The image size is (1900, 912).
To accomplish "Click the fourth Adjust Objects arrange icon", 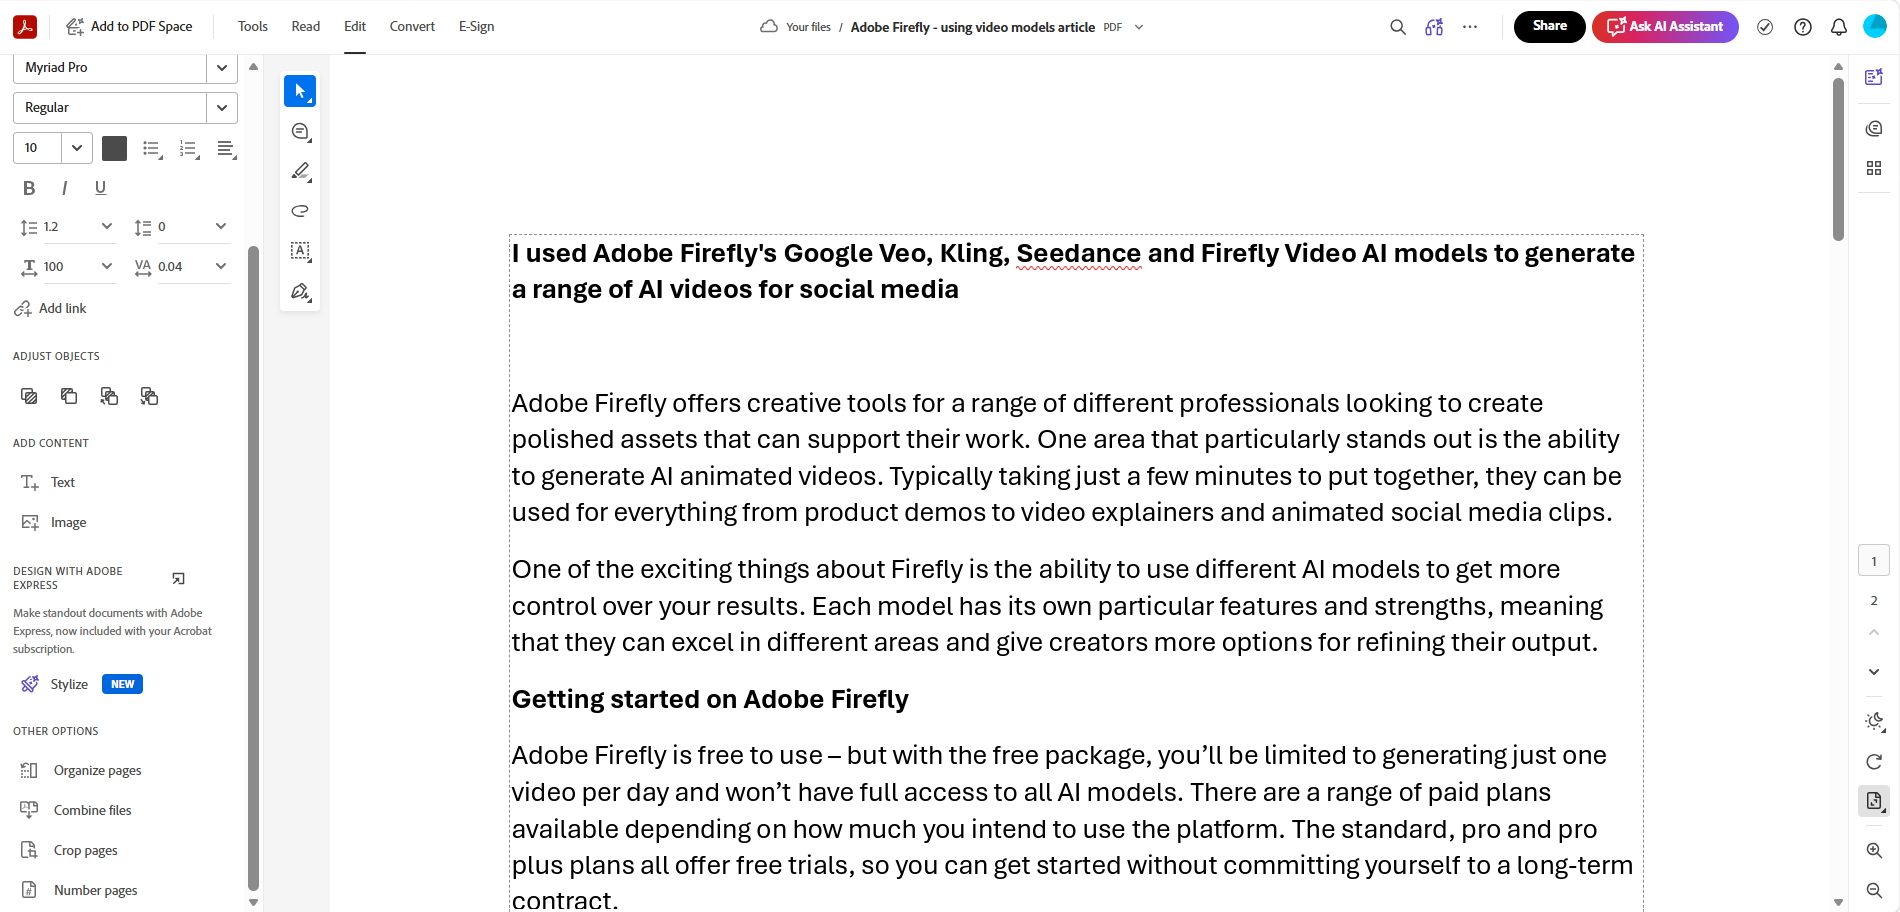I will [x=149, y=396].
